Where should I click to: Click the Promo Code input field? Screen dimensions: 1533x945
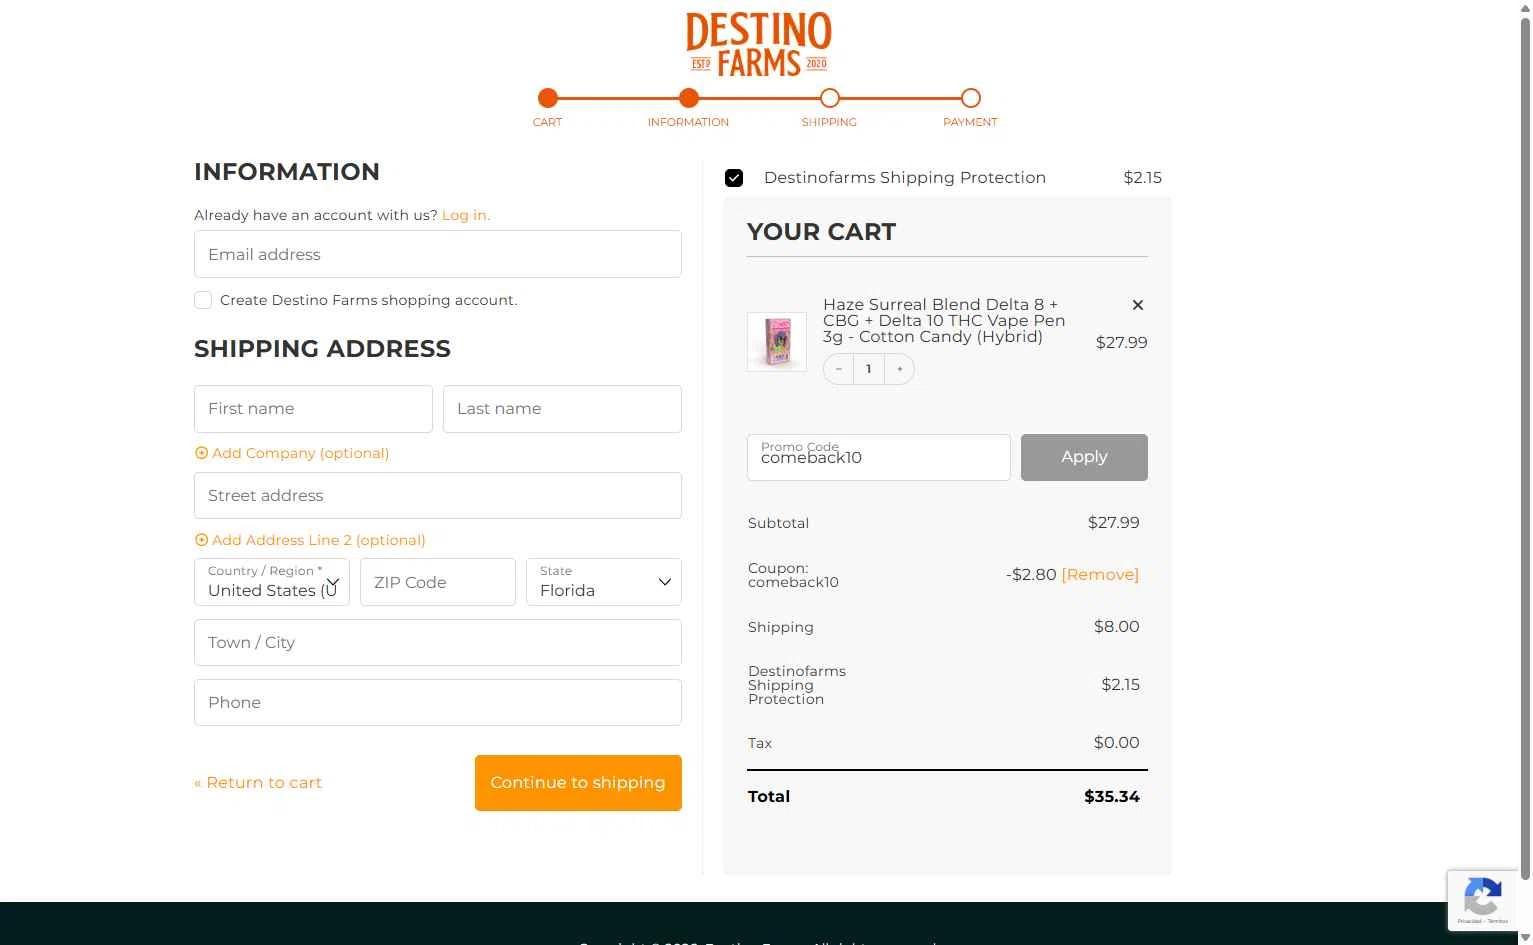click(879, 457)
